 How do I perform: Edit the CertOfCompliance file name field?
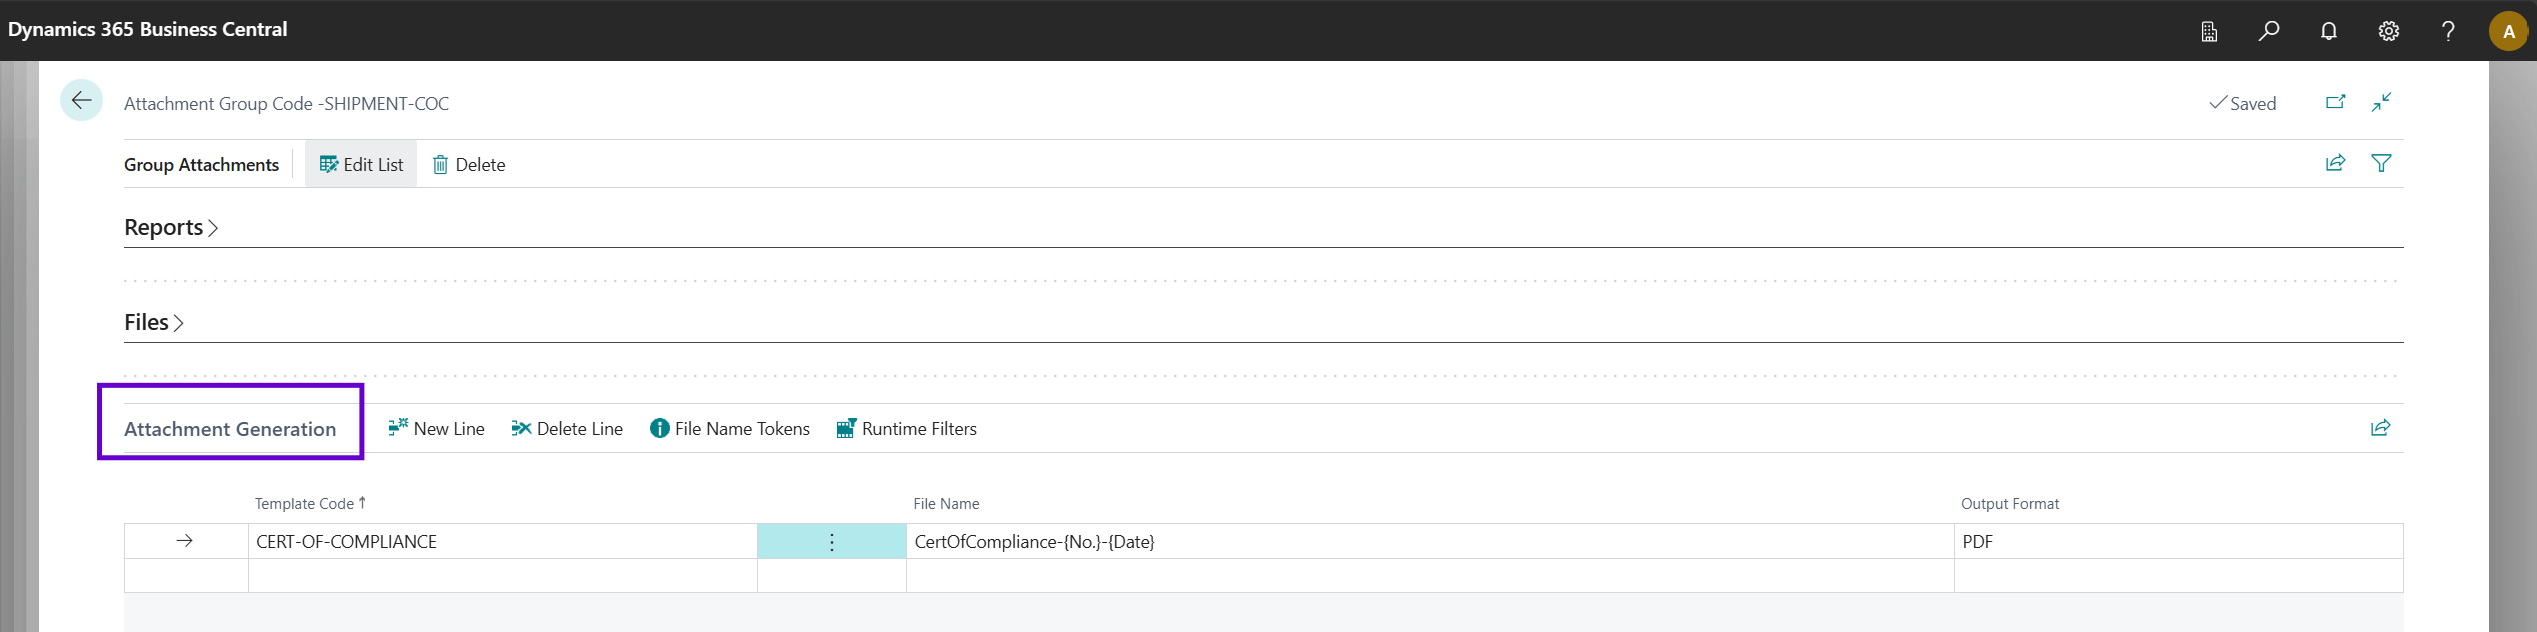(1430, 542)
